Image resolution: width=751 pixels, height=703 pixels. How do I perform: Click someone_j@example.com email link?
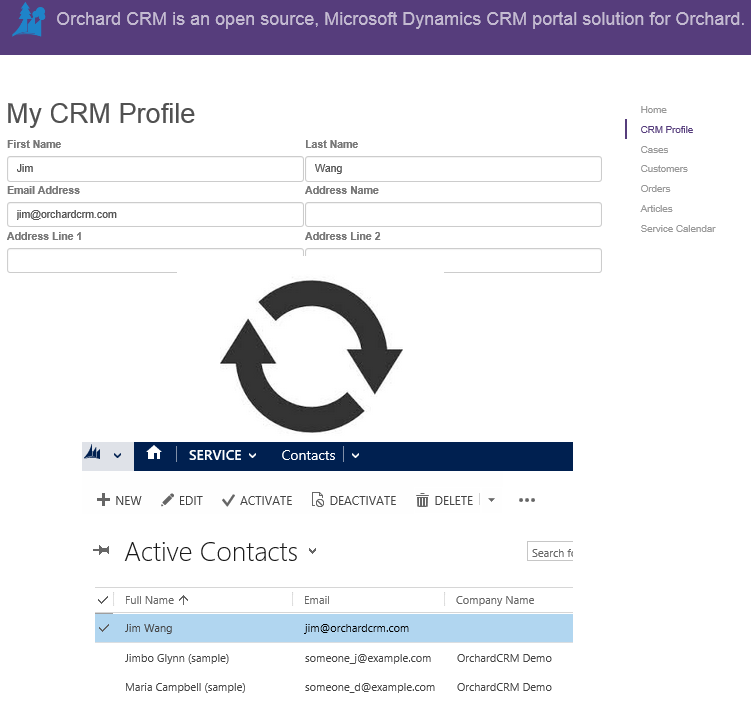[x=368, y=658]
